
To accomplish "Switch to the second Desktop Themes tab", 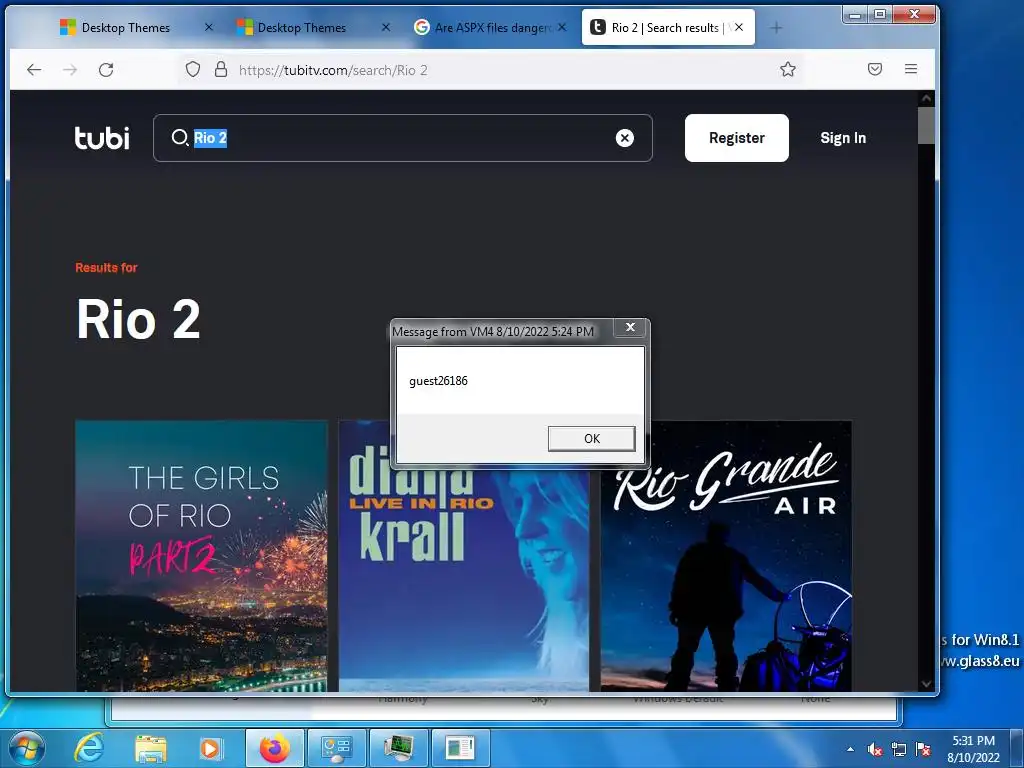I will click(300, 27).
